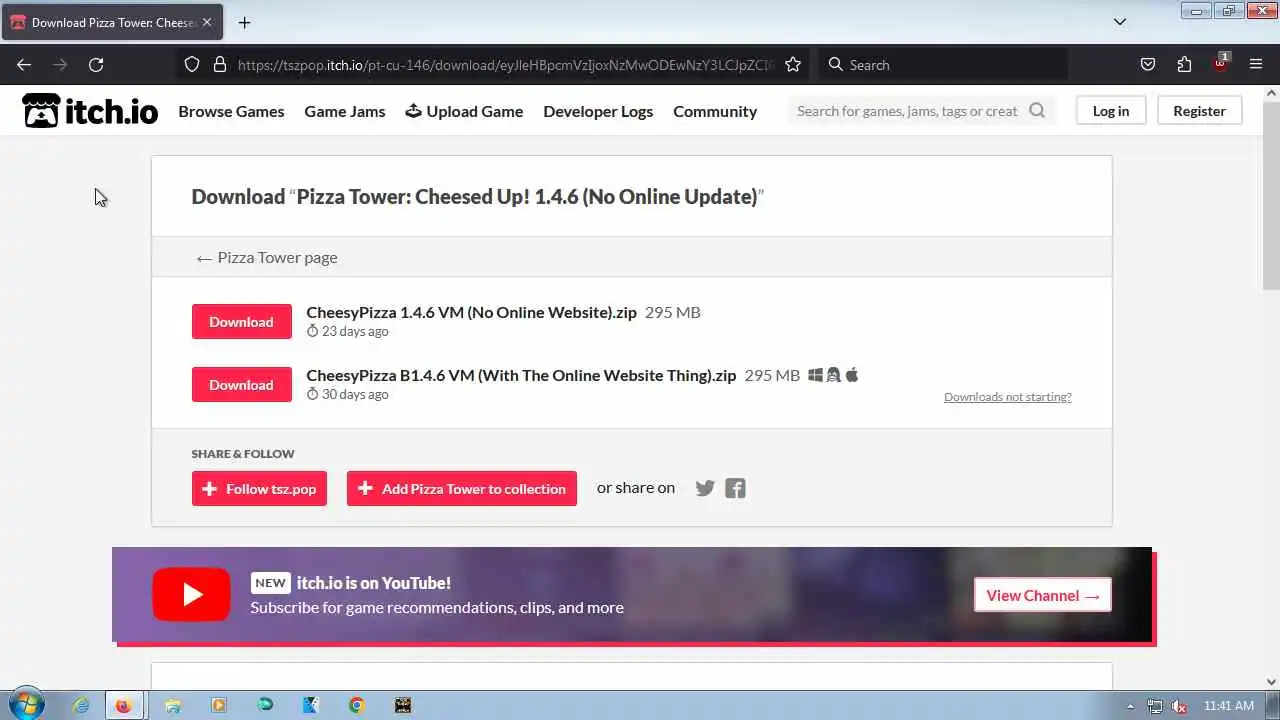The image size is (1280, 720).
Task: Click the page vertical scrollbar thumb
Action: (1271, 196)
